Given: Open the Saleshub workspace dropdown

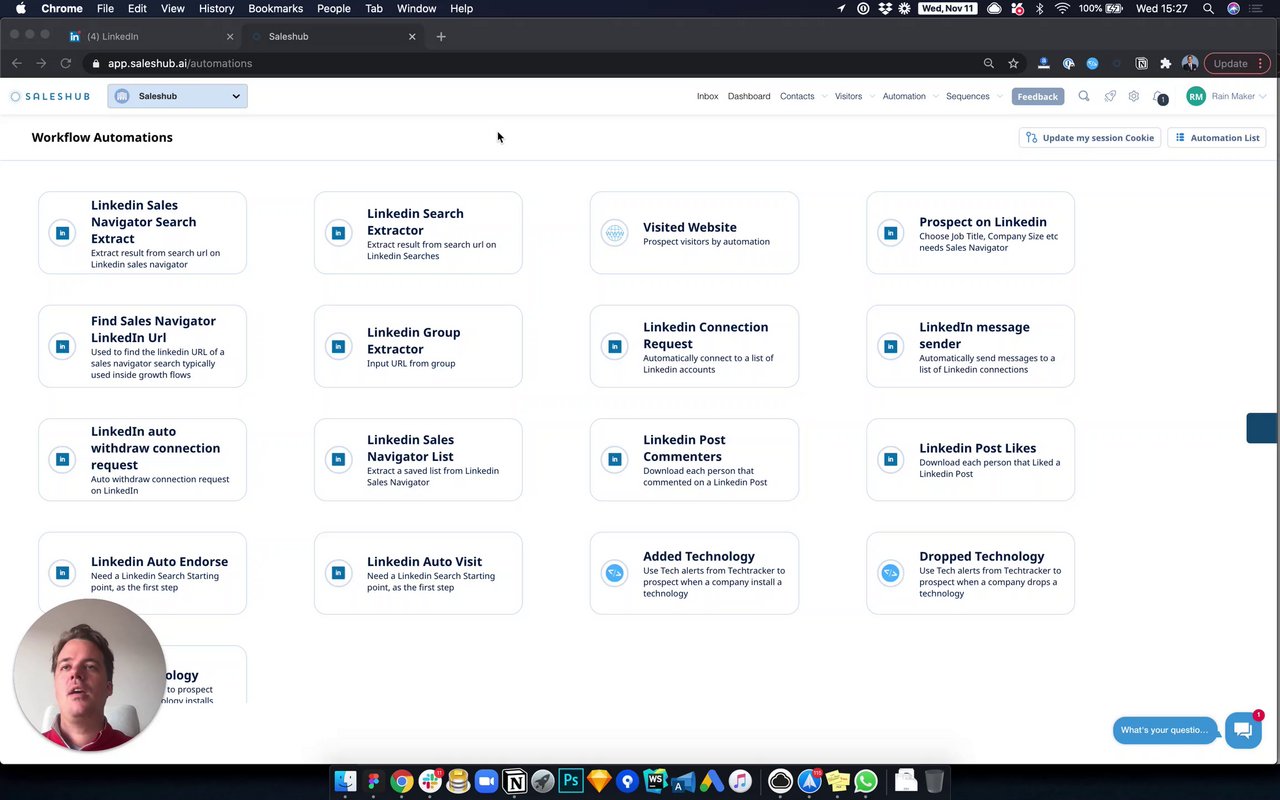Looking at the screenshot, I should click(x=177, y=96).
